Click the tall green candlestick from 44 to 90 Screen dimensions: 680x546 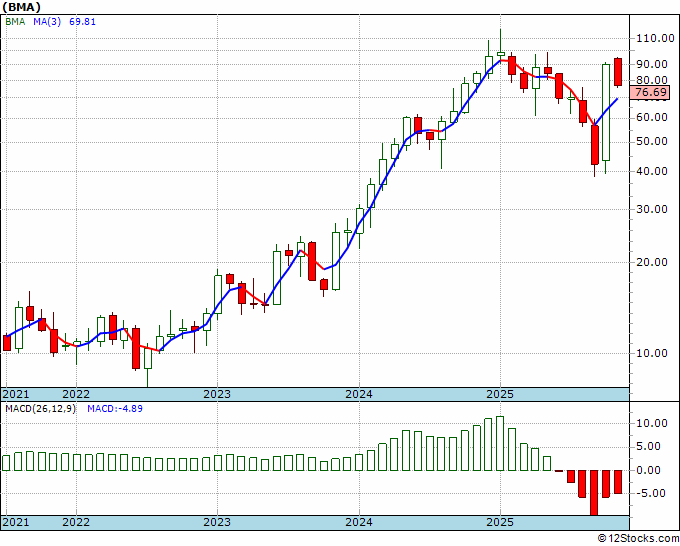click(606, 112)
